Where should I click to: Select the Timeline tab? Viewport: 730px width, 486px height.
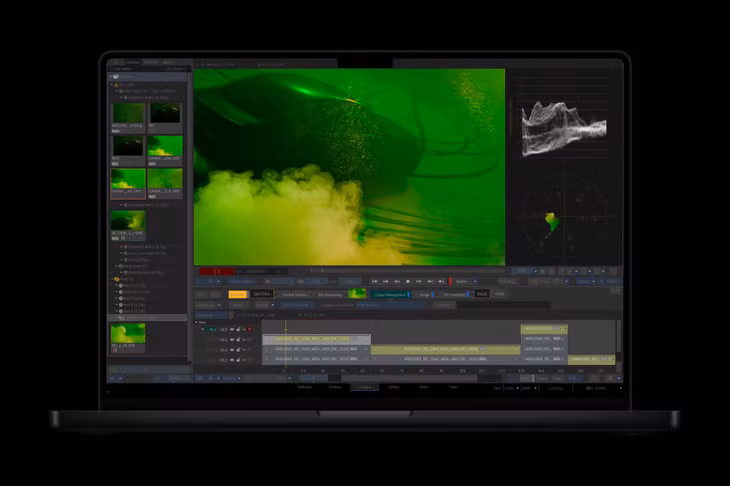[x=365, y=387]
